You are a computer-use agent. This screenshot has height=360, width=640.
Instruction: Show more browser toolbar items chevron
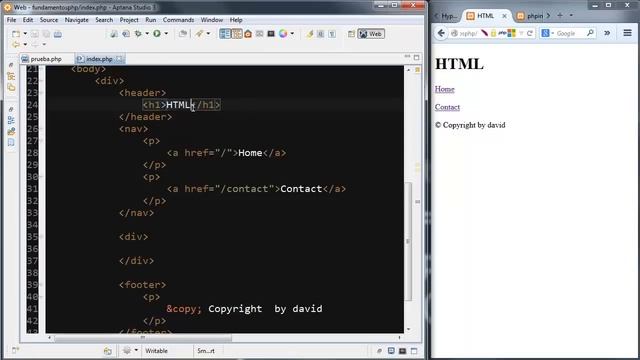click(x=607, y=33)
